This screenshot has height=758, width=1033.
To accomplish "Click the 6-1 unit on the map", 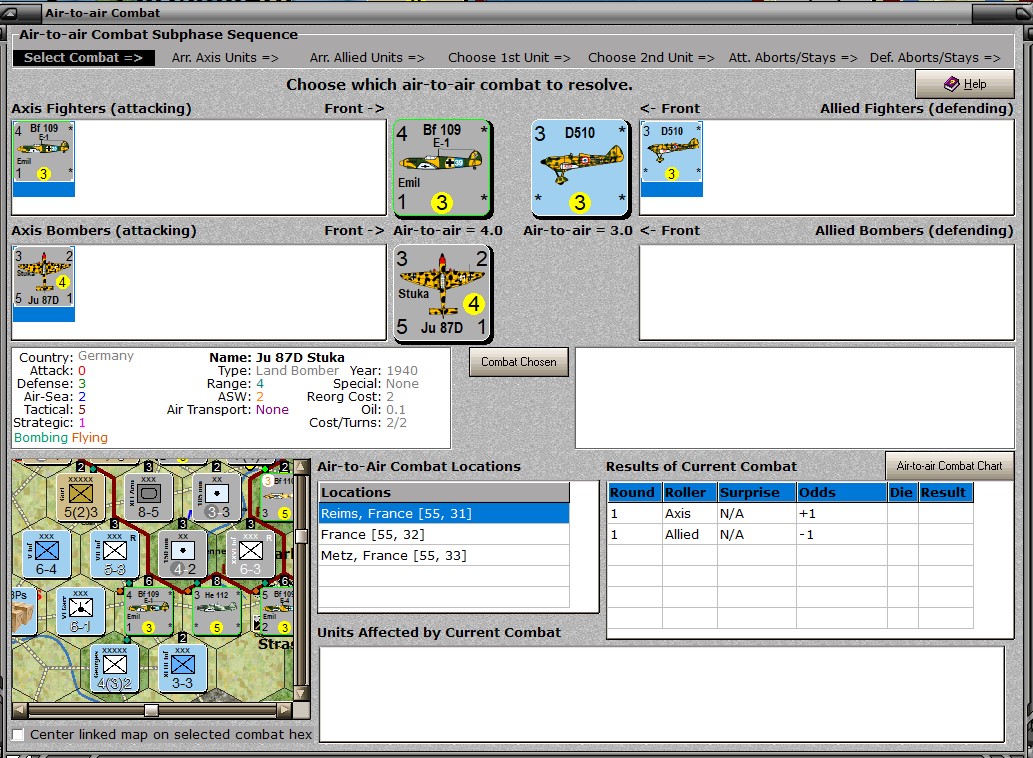I will pos(80,612).
